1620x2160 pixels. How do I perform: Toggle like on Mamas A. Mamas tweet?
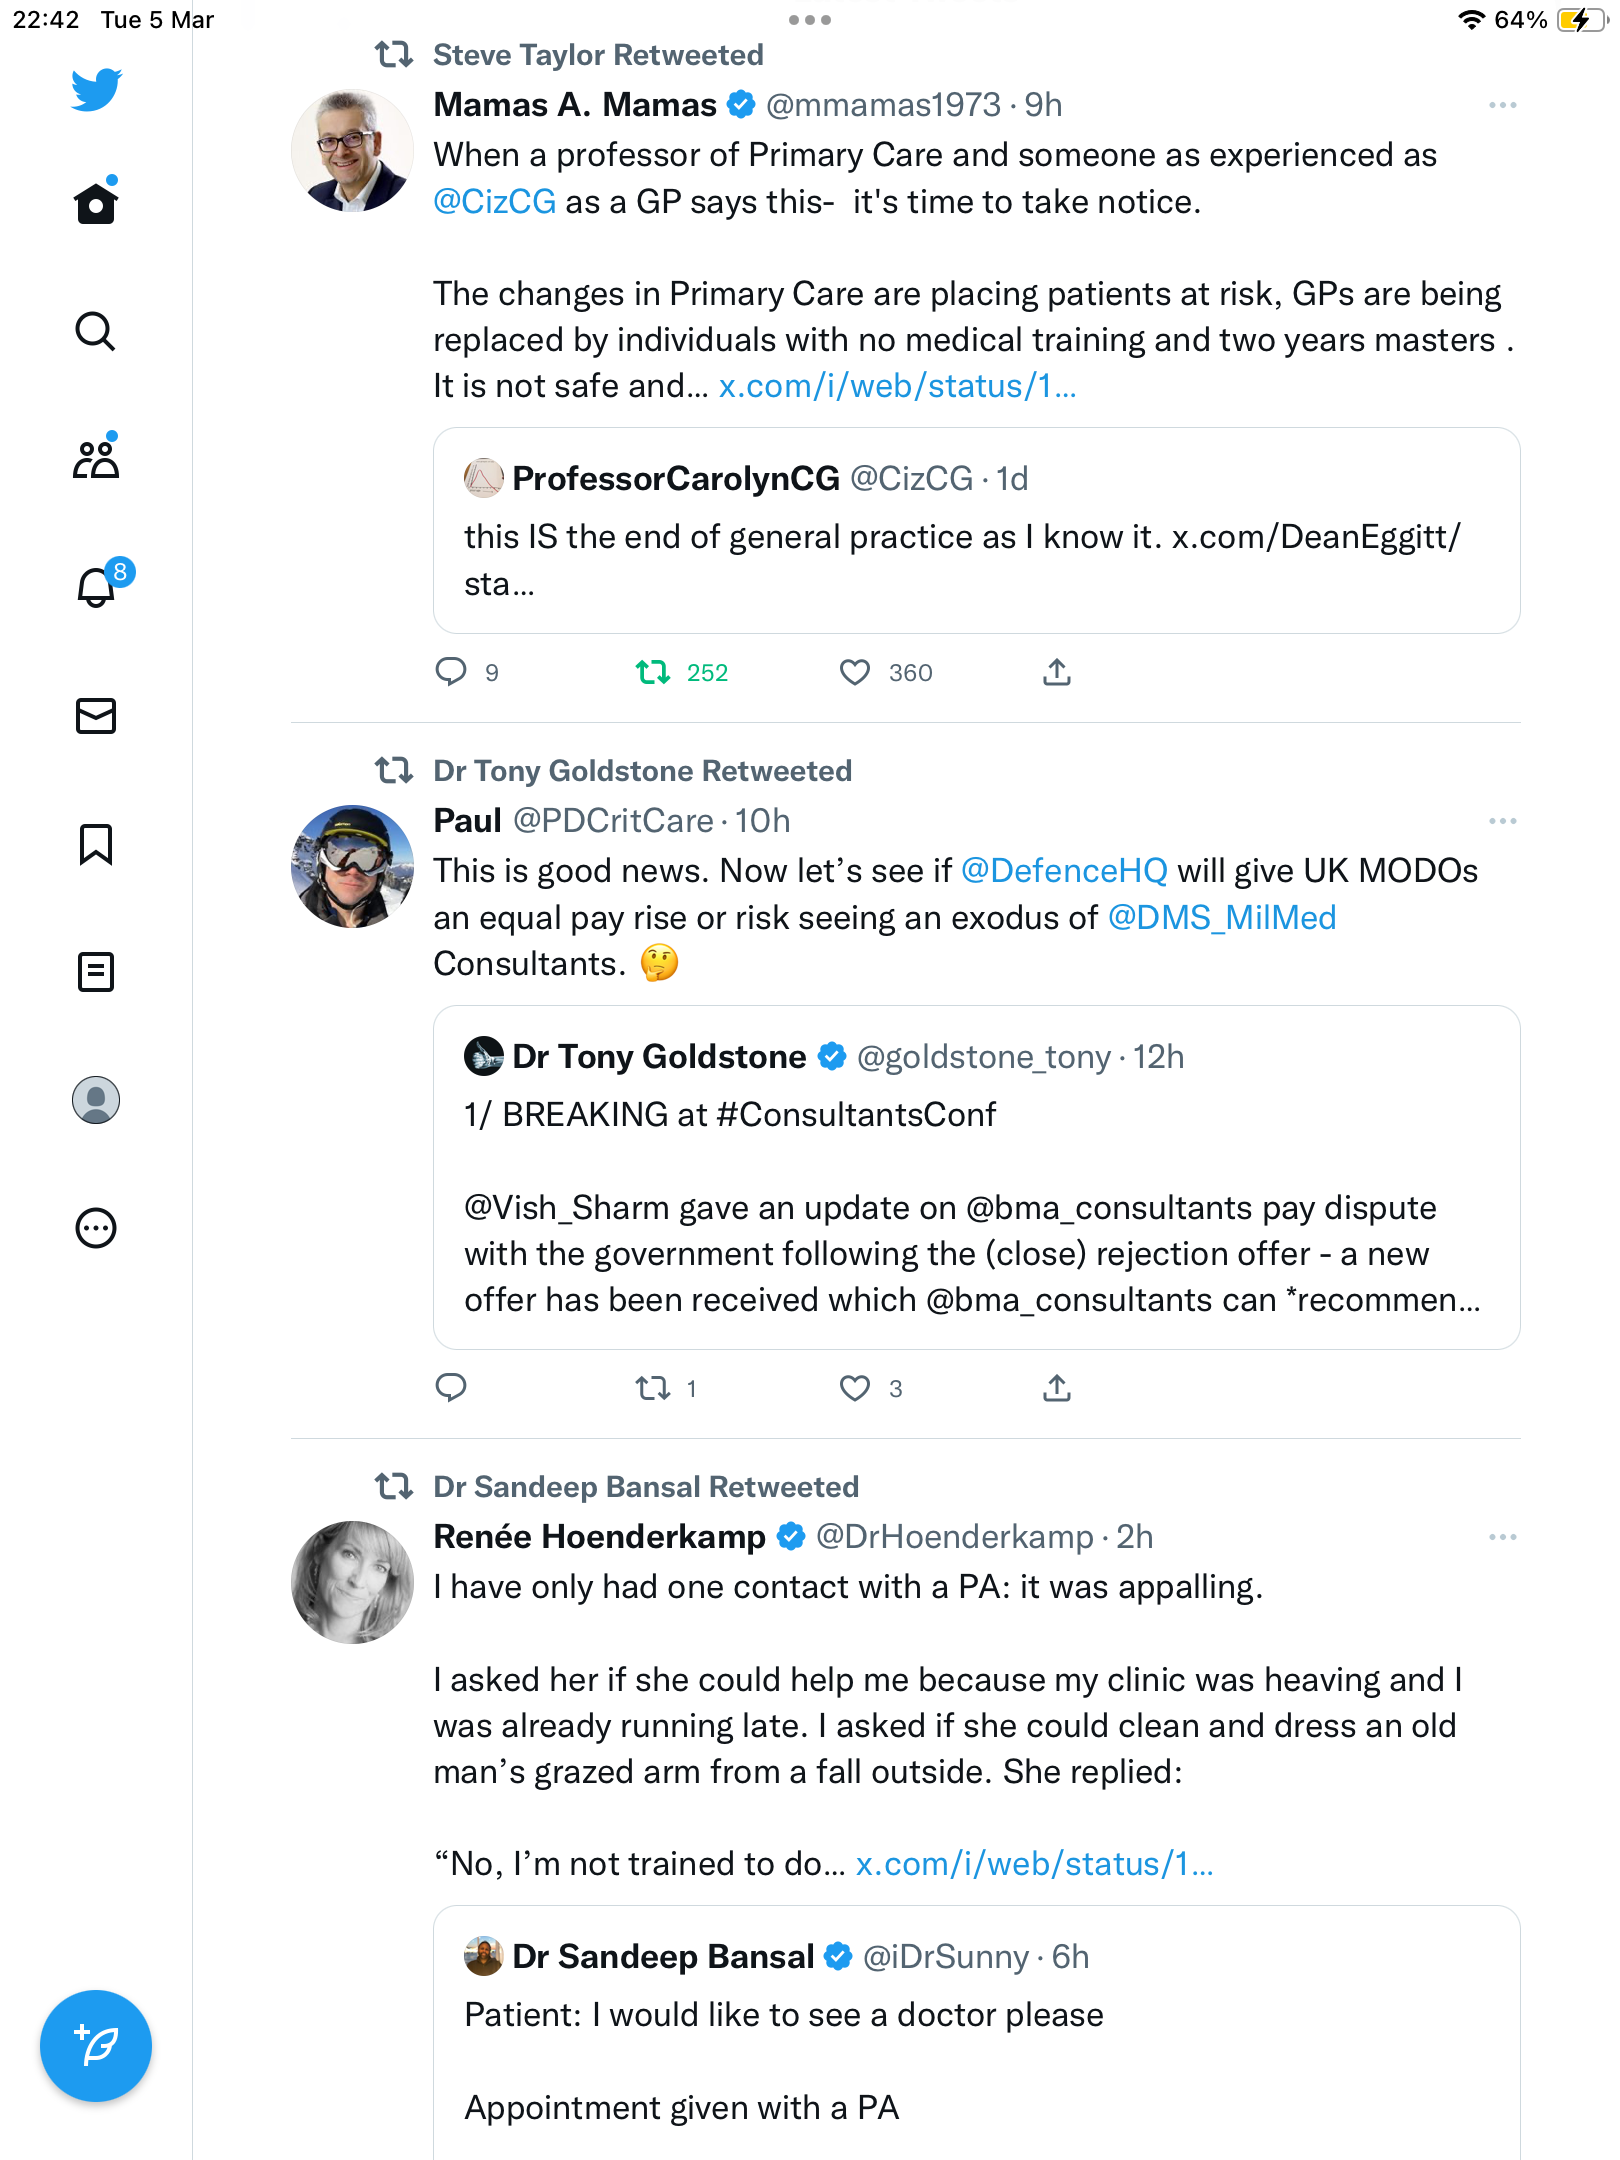[x=855, y=672]
